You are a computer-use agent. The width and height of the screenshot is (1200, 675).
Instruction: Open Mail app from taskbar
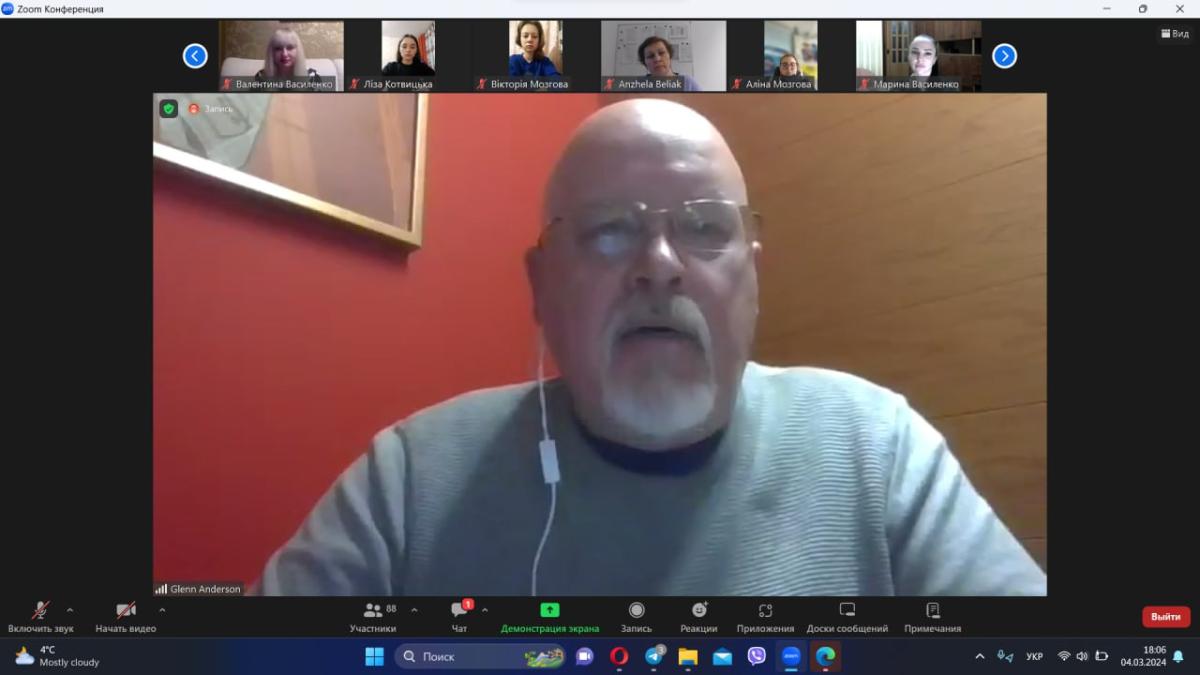pyautogui.click(x=722, y=656)
